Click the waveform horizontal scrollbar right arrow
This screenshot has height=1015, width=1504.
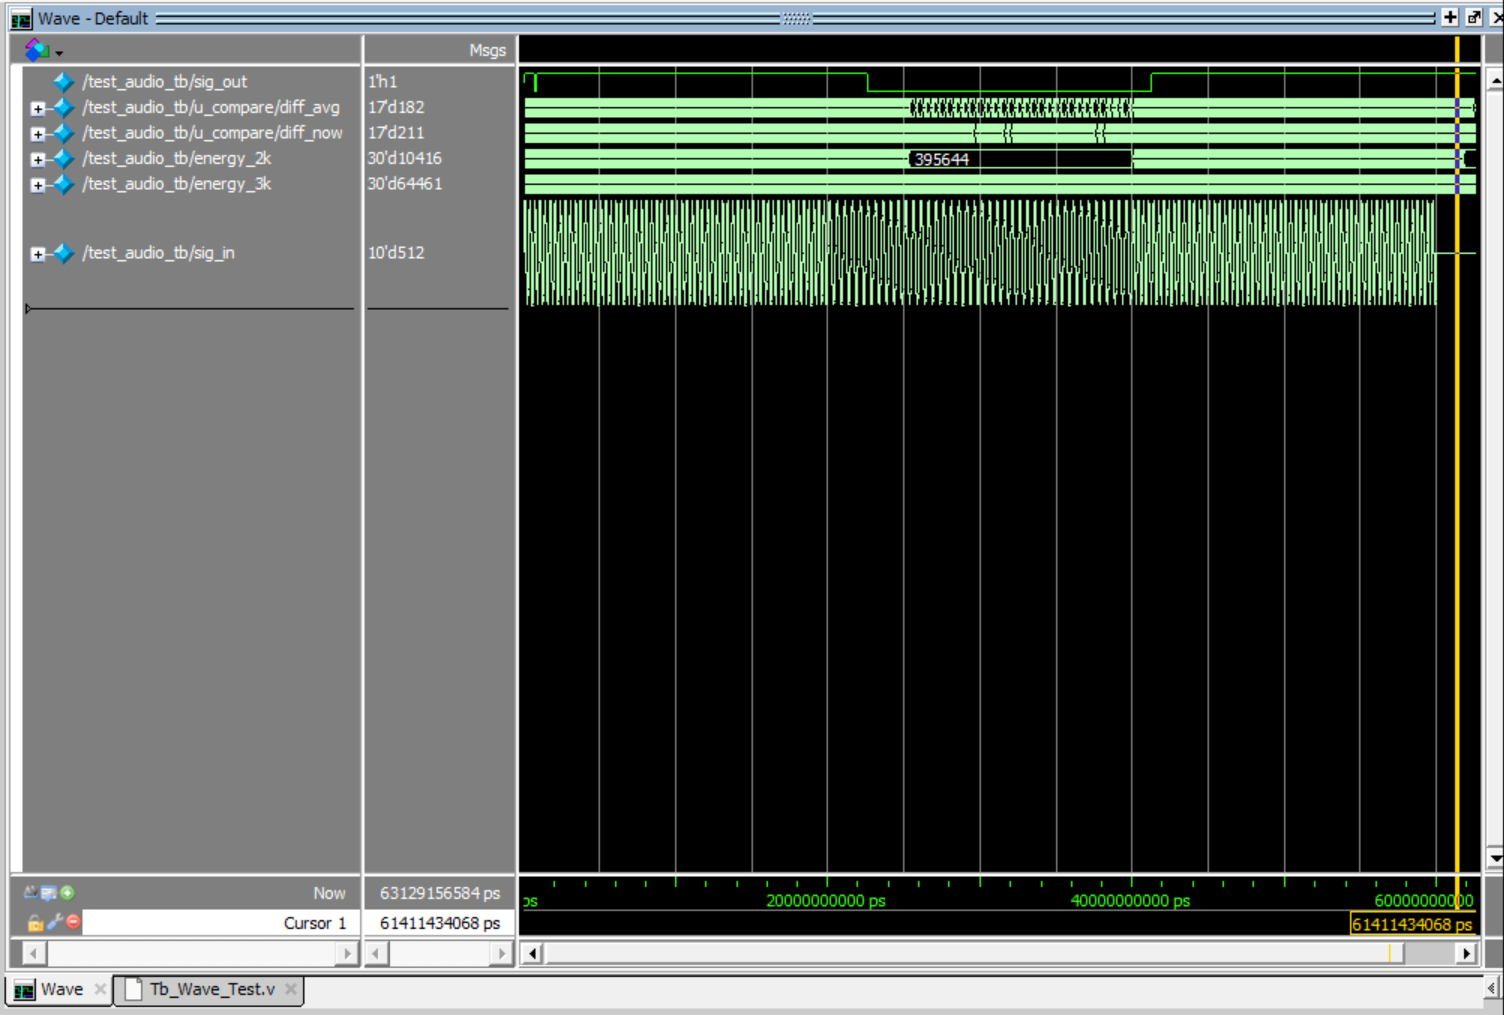tap(1466, 953)
